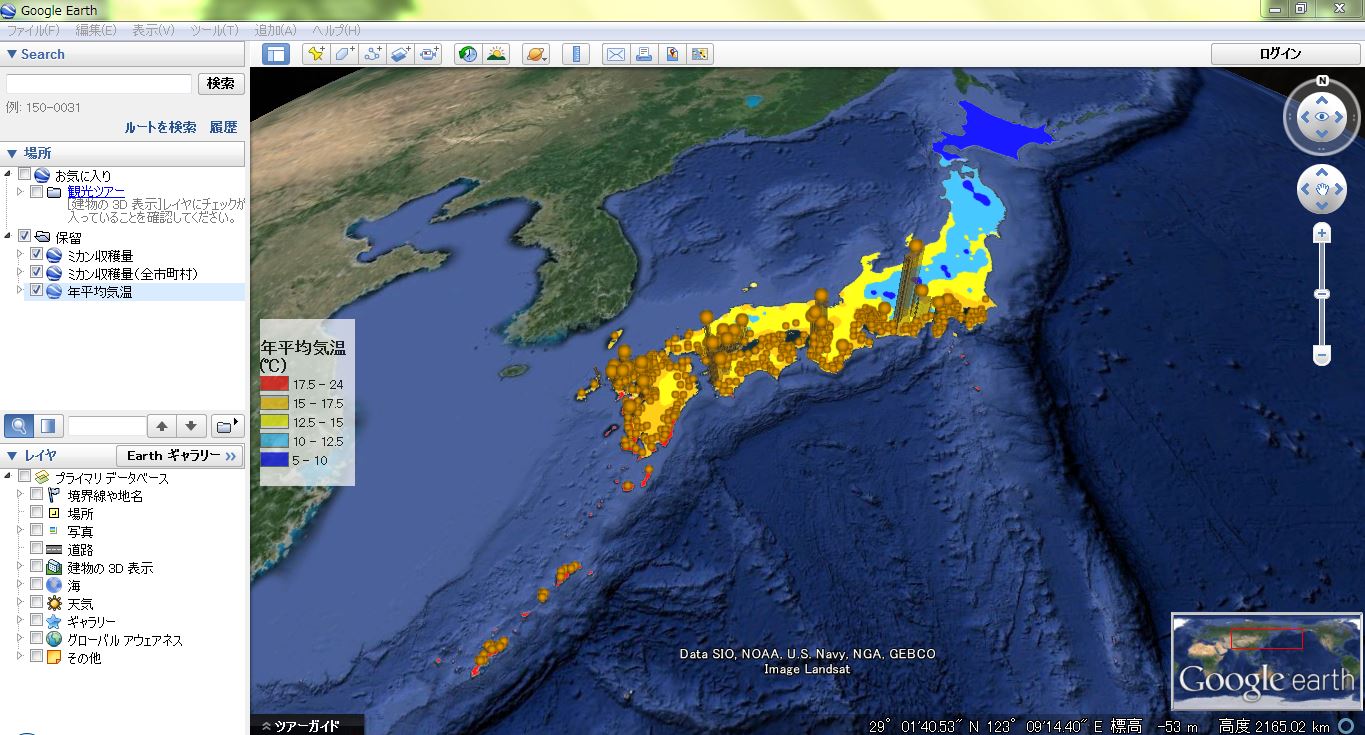Select the Add Path tool
Image resolution: width=1365 pixels, height=735 pixels.
[x=373, y=54]
